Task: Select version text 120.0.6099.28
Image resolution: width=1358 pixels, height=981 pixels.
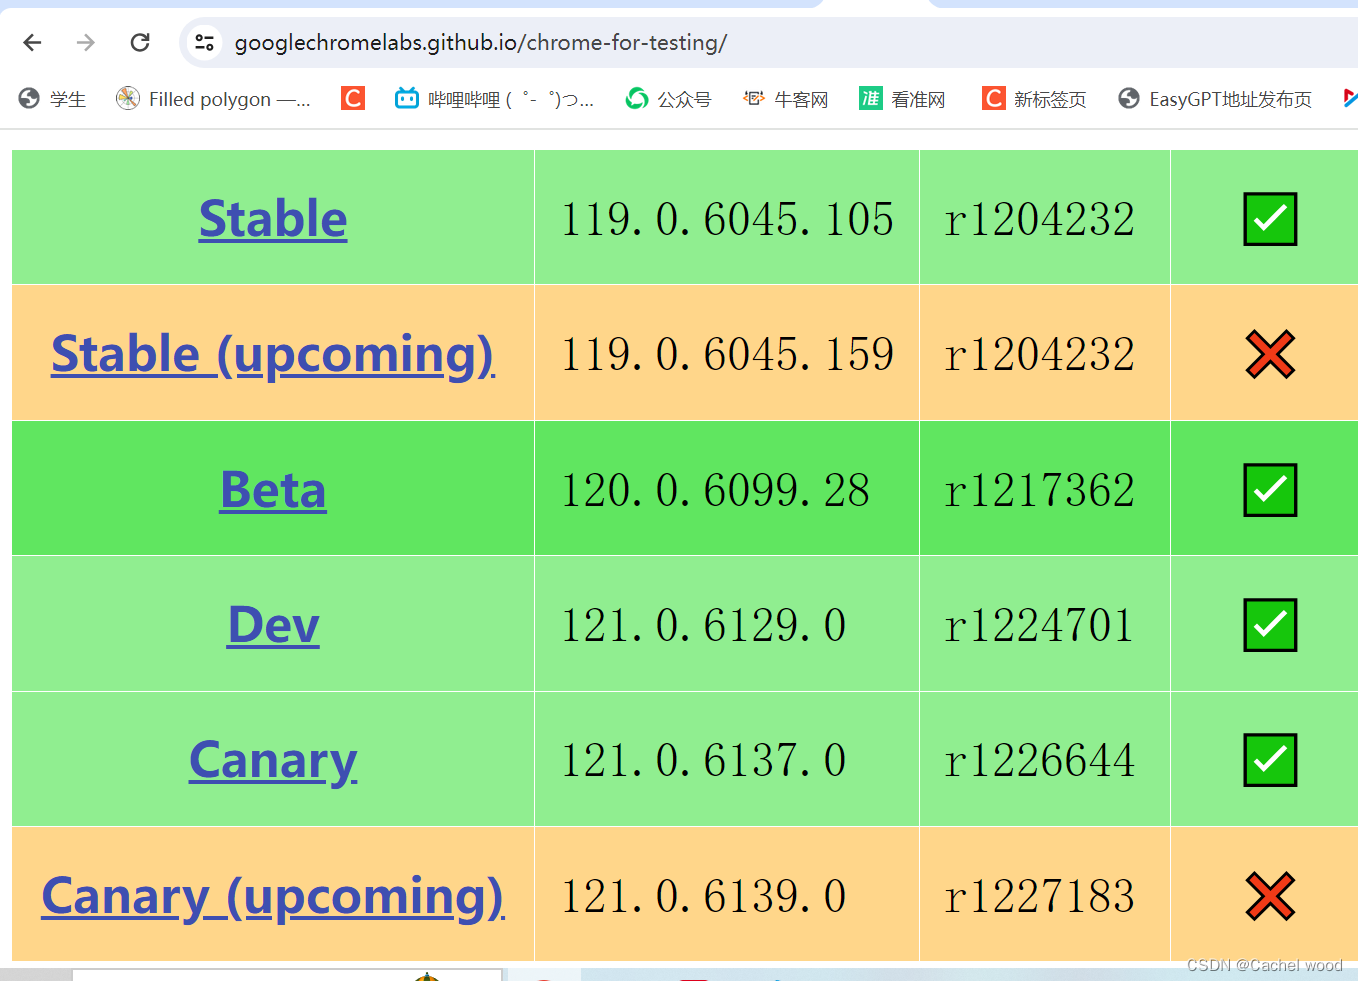Action: pyautogui.click(x=715, y=490)
